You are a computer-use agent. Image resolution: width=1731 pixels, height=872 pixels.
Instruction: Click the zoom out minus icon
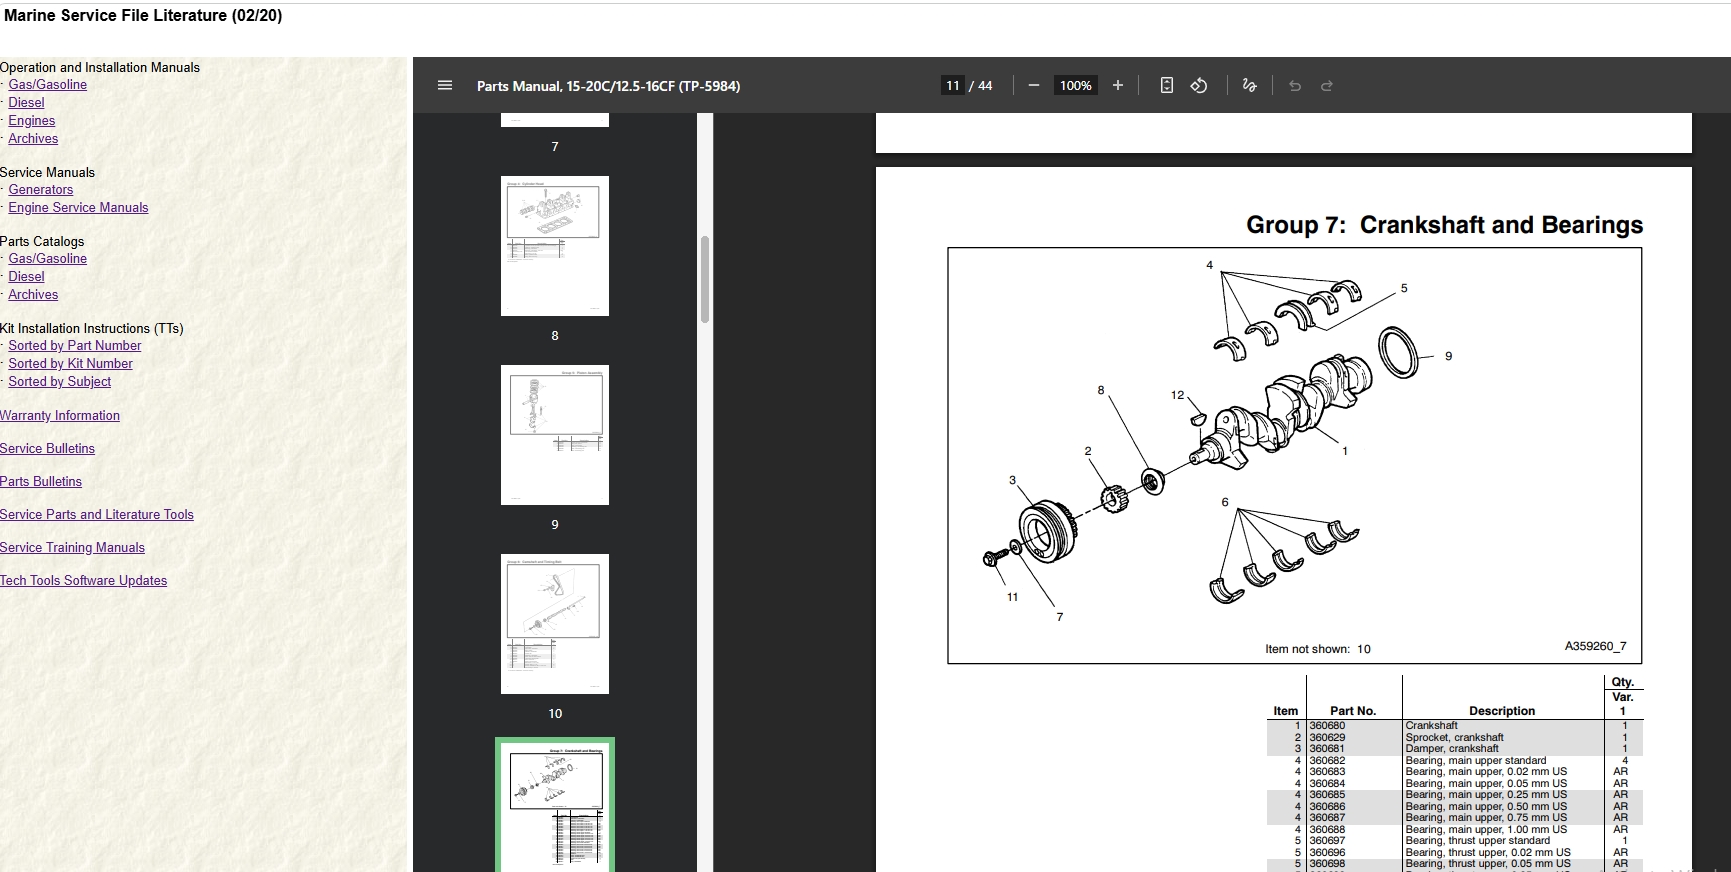click(x=1034, y=86)
